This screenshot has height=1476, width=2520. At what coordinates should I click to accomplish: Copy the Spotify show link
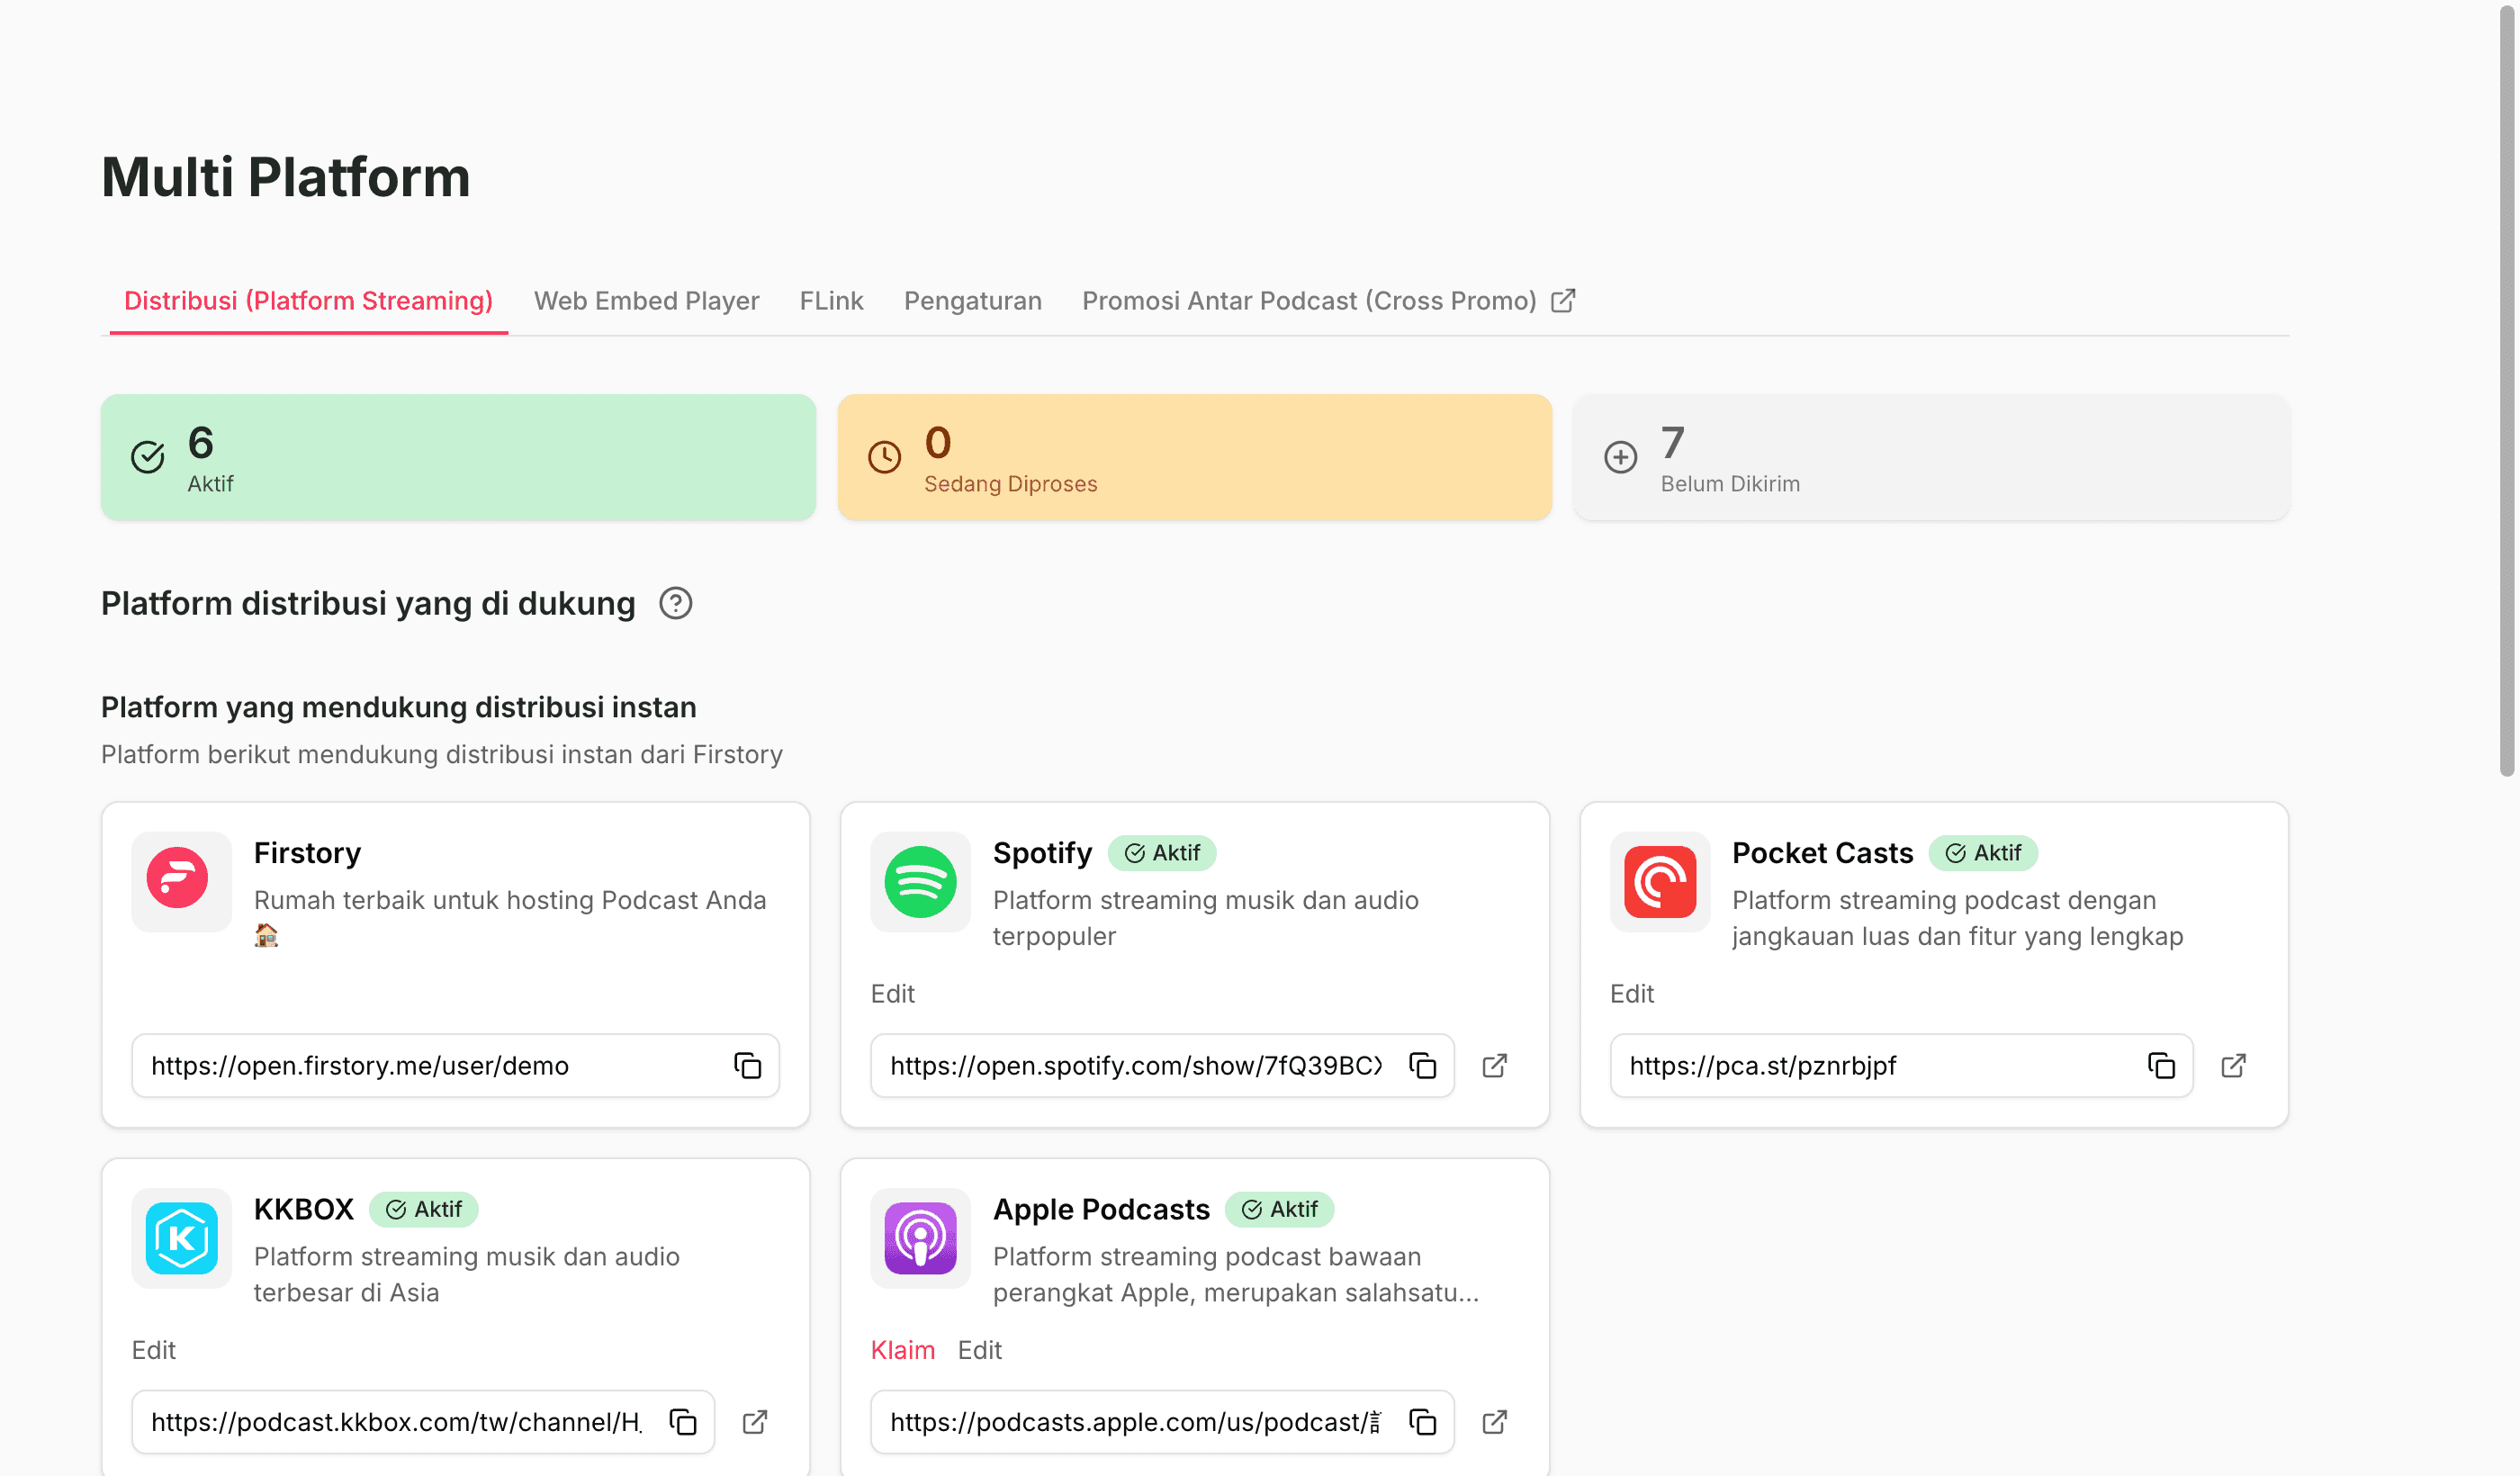[x=1422, y=1066]
